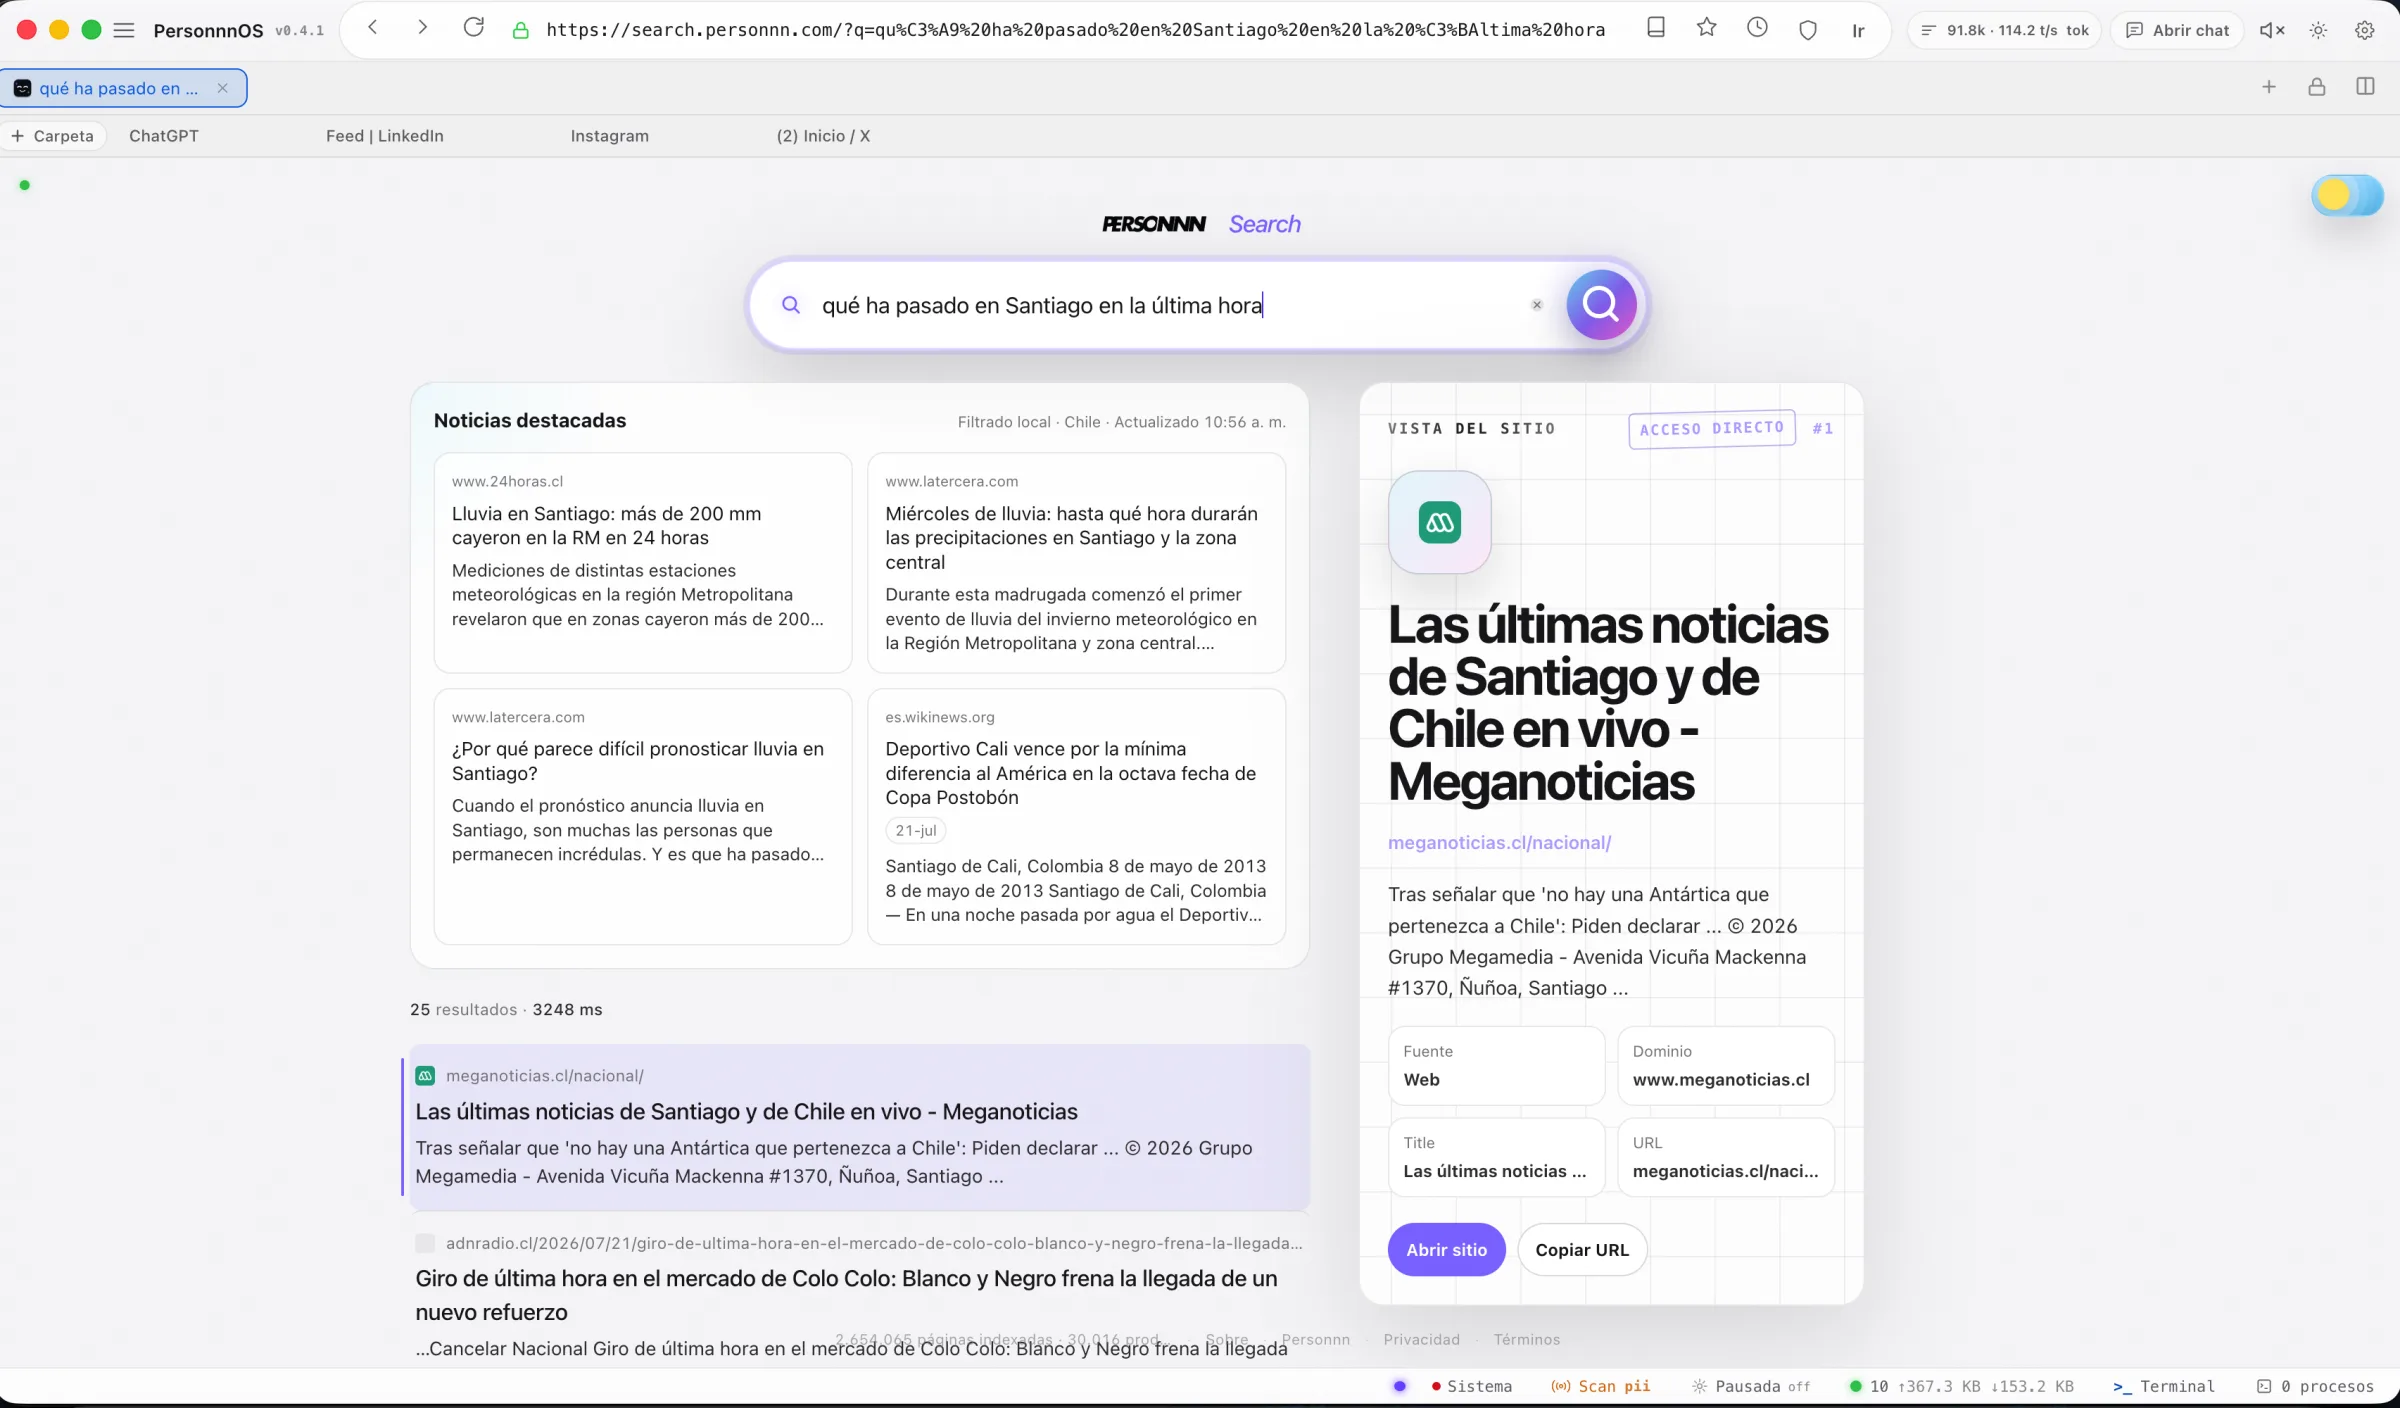This screenshot has width=2400, height=1408.
Task: Open the Lluvia en Santiago 24horas news card
Action: pos(643,563)
